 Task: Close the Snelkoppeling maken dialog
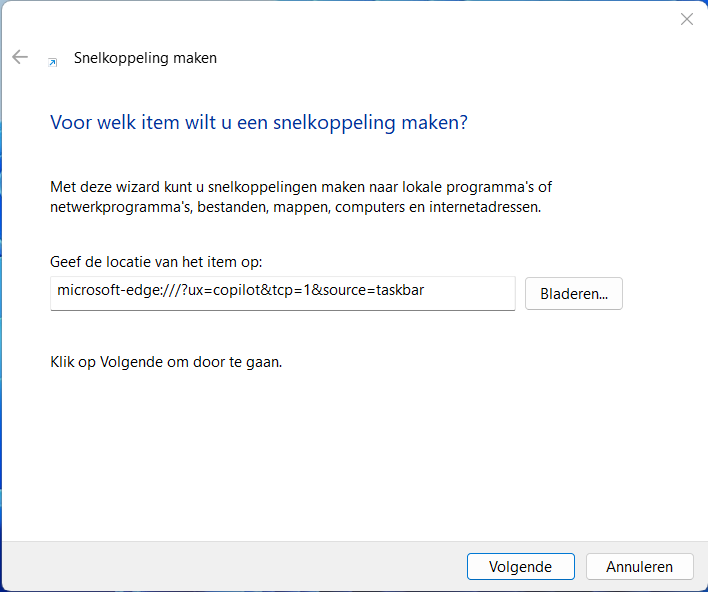686,19
